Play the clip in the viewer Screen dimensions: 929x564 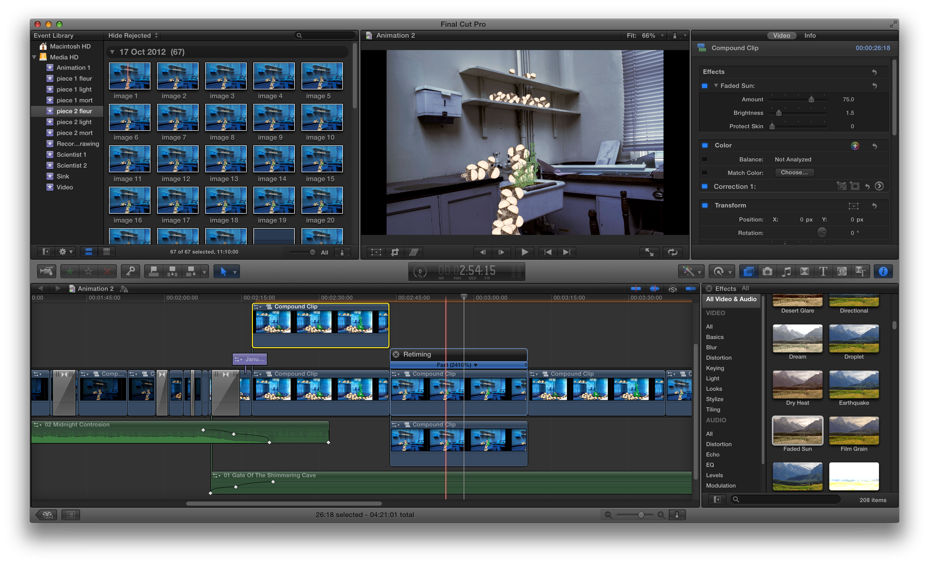(x=524, y=252)
